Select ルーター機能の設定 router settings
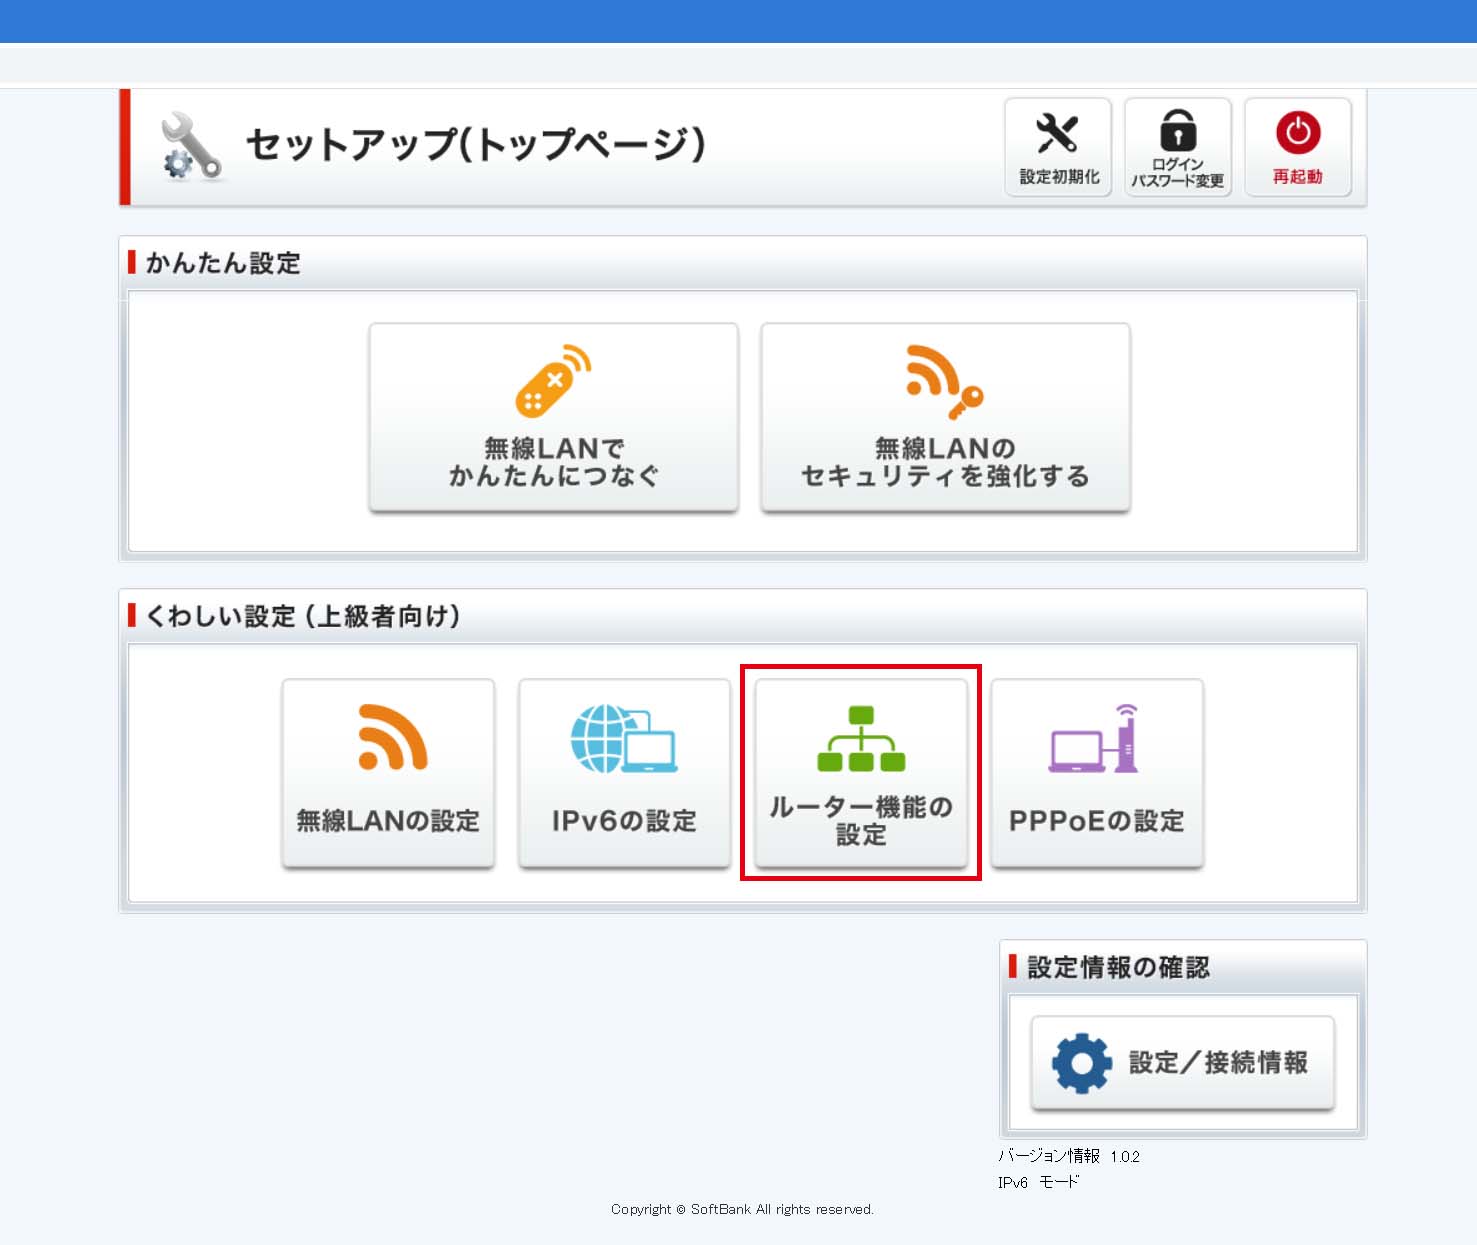The width and height of the screenshot is (1477, 1245). (861, 774)
